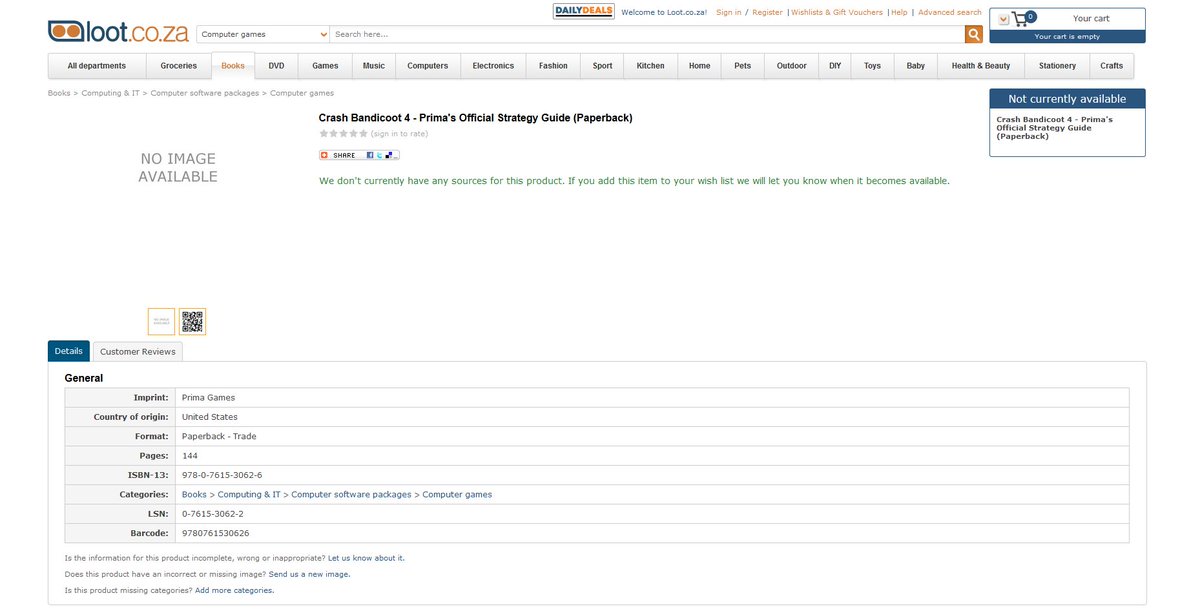The image size is (1200, 611).
Task: Open the Games department
Action: (x=325, y=66)
